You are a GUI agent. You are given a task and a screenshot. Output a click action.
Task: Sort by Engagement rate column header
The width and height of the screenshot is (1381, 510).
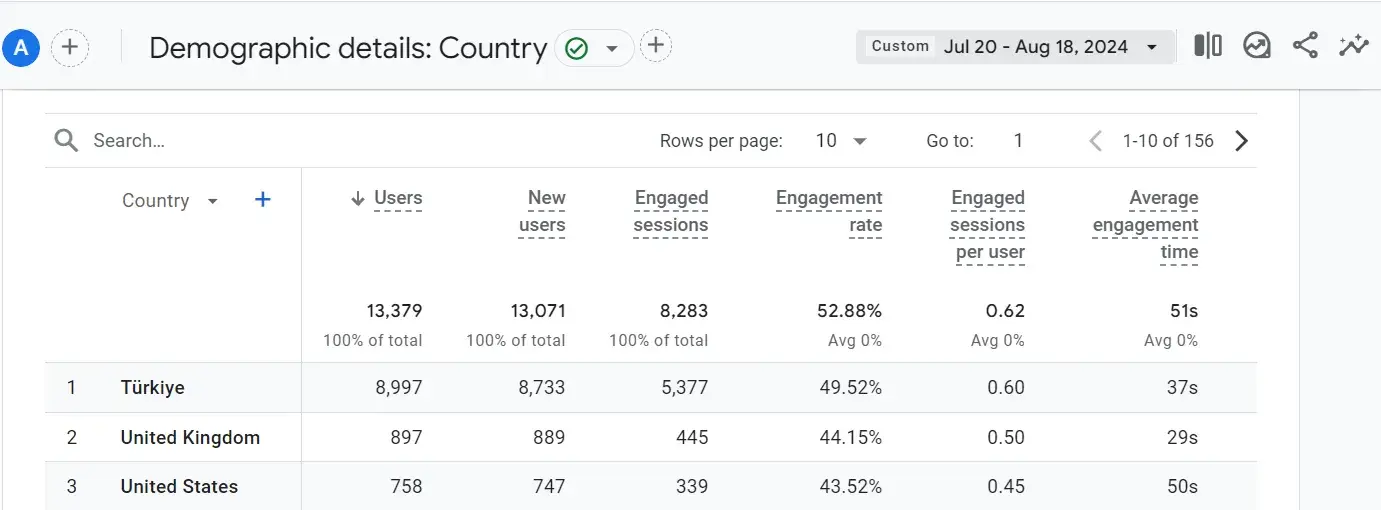point(829,212)
